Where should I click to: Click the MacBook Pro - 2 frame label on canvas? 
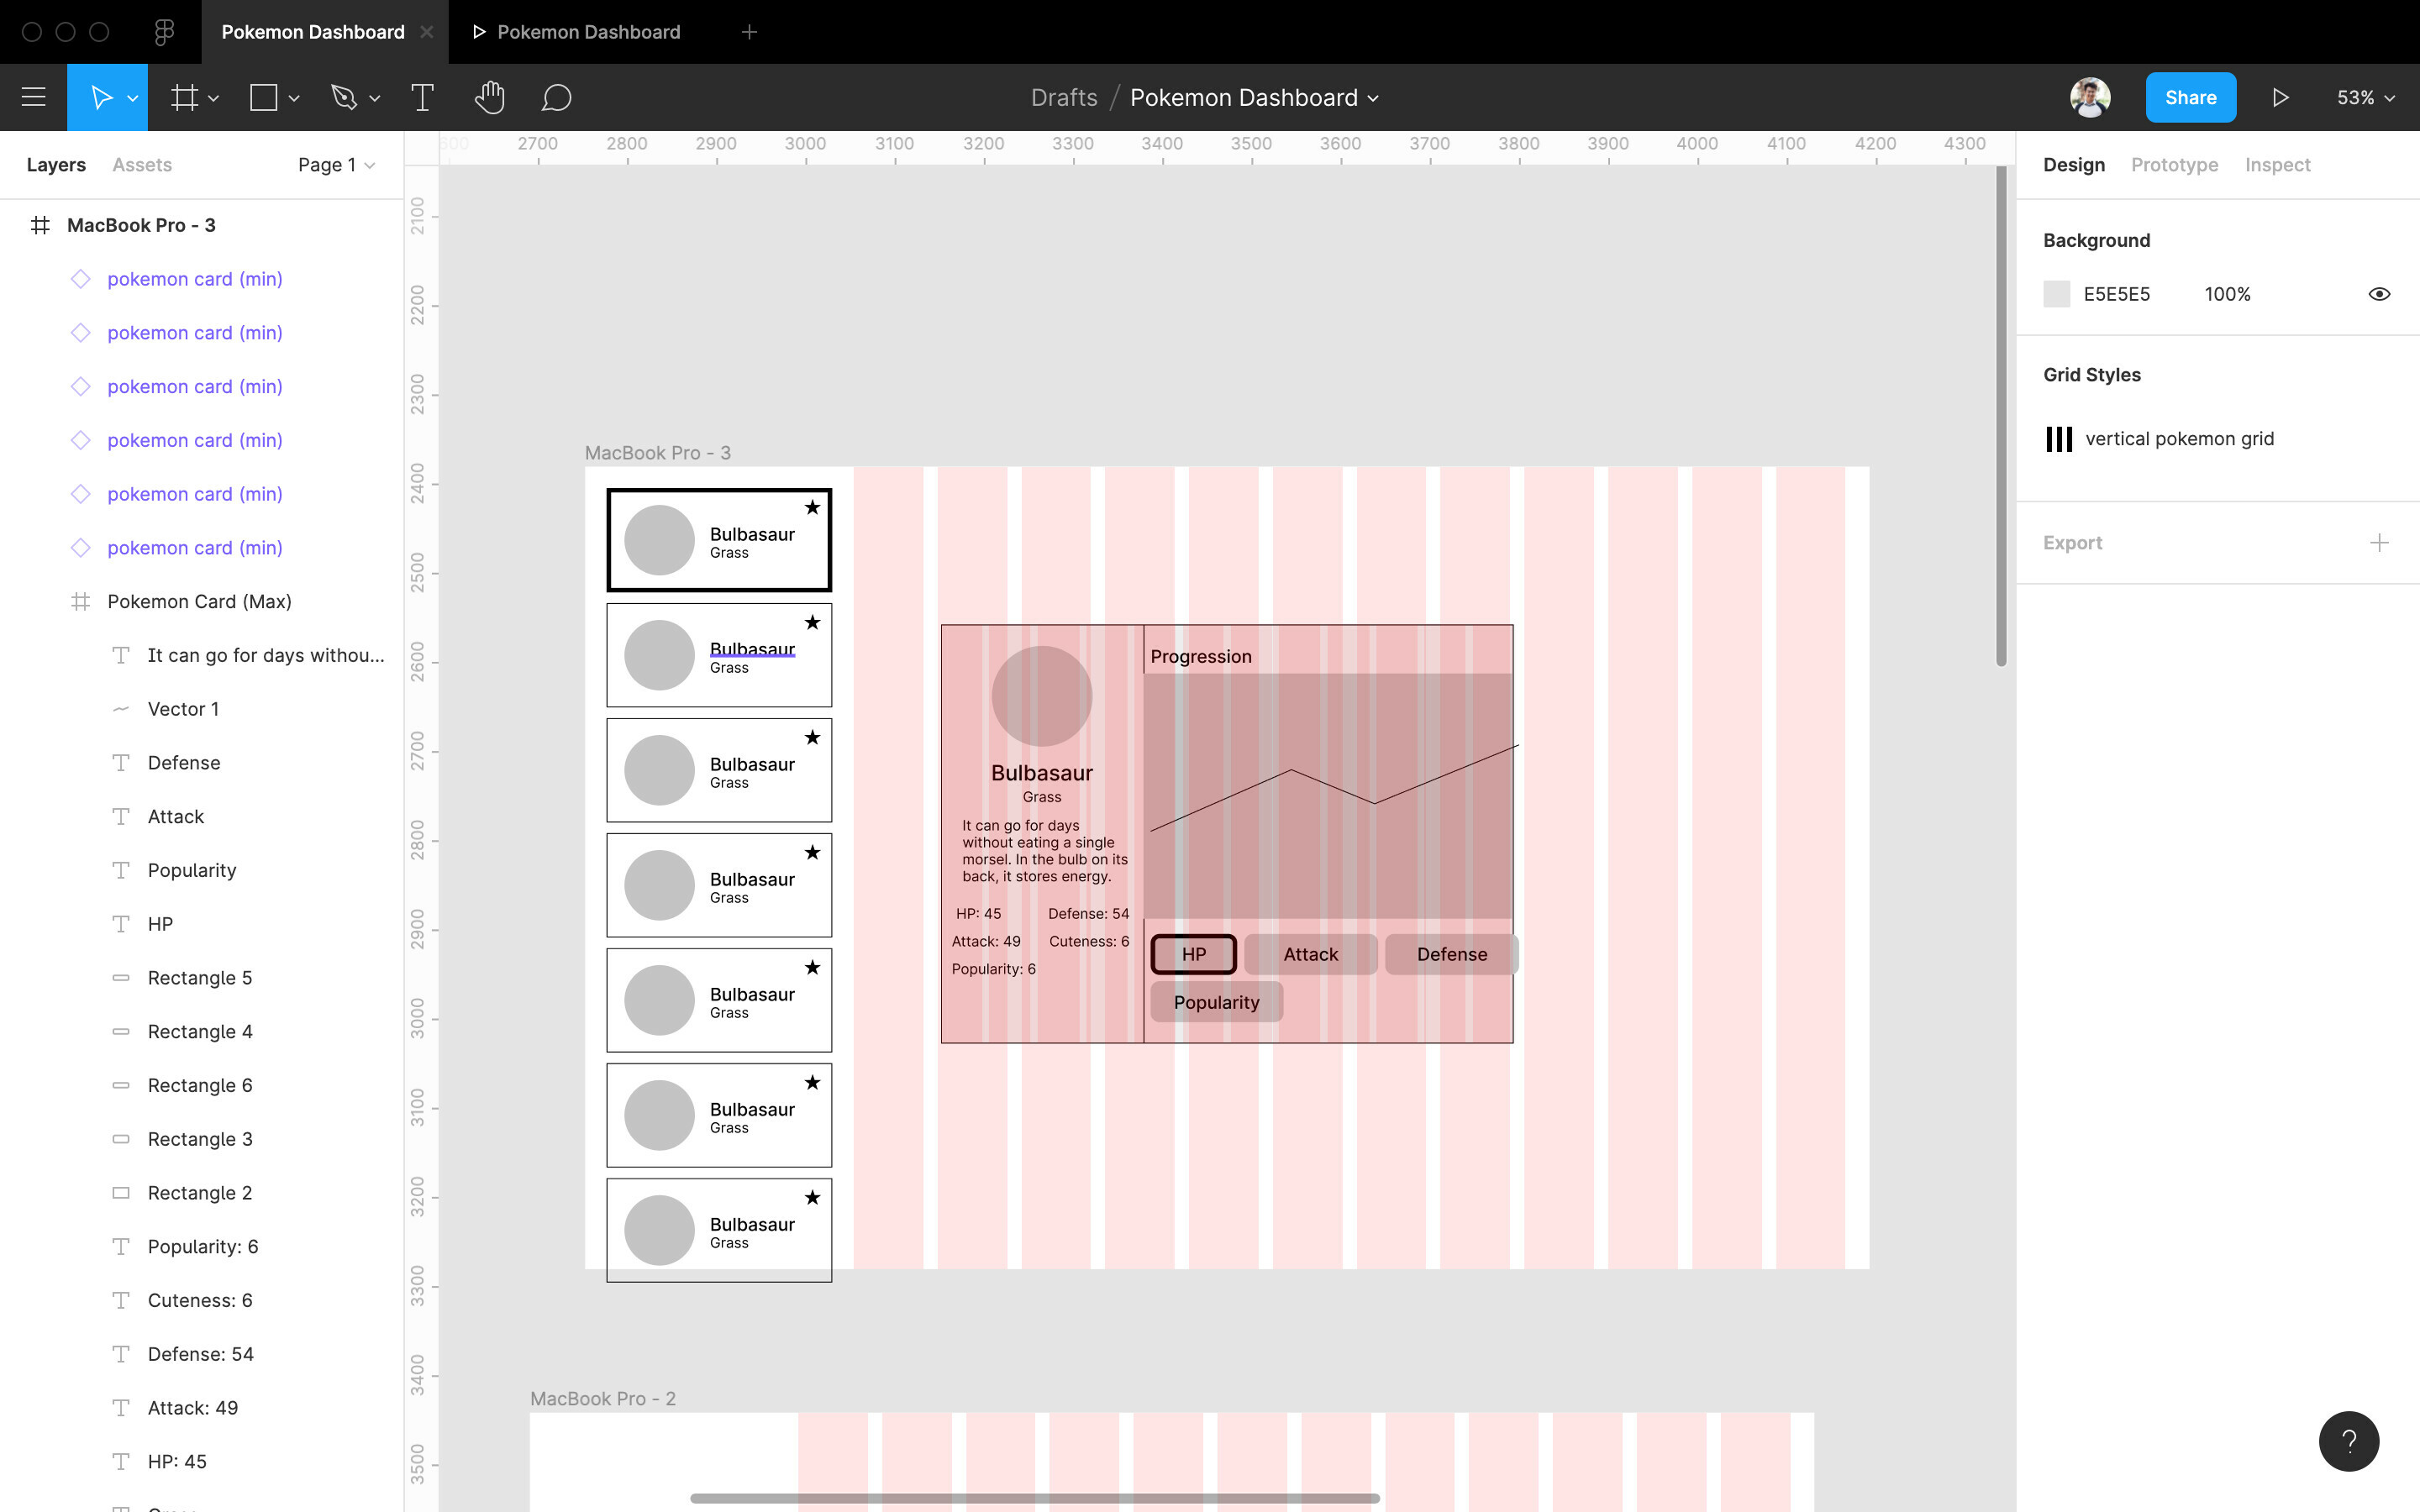coord(603,1399)
